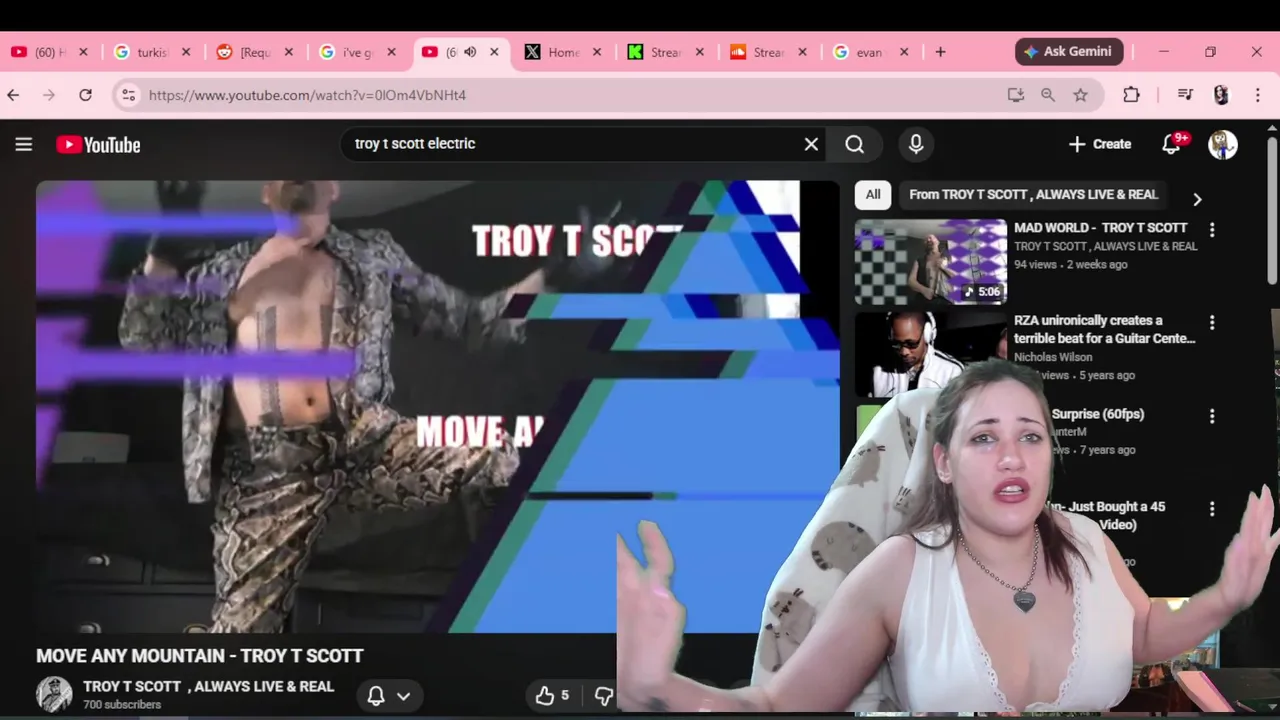1280x720 pixels.
Task: Open options for Surprise (60fps) video
Action: pyautogui.click(x=1212, y=416)
